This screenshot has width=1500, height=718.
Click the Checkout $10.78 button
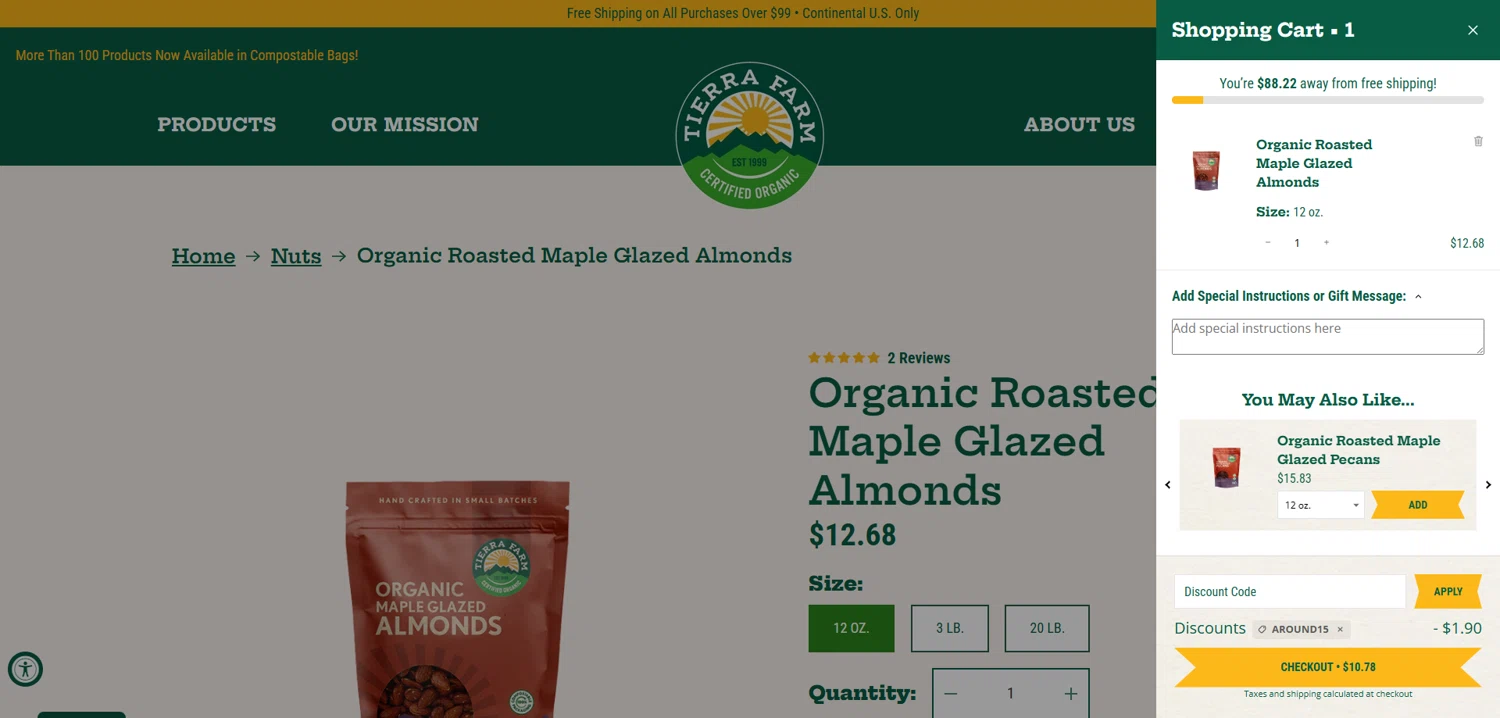pos(1328,667)
